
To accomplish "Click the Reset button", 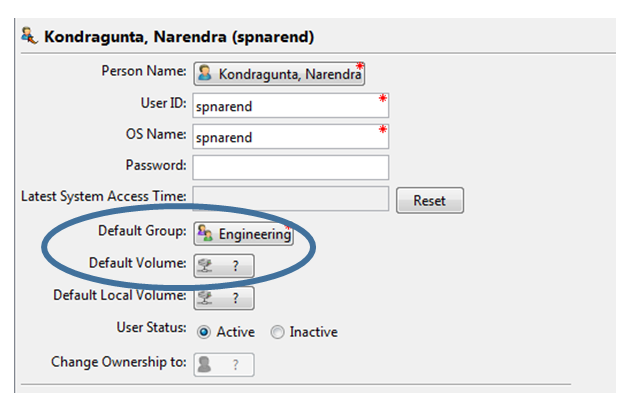I will (430, 200).
